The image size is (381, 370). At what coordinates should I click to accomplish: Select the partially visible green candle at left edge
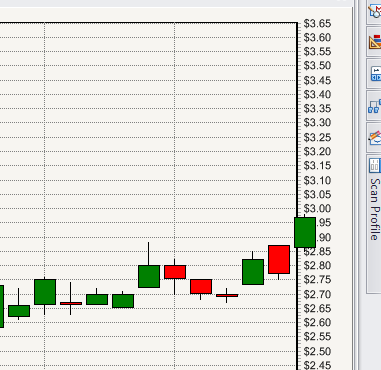(x=2, y=306)
